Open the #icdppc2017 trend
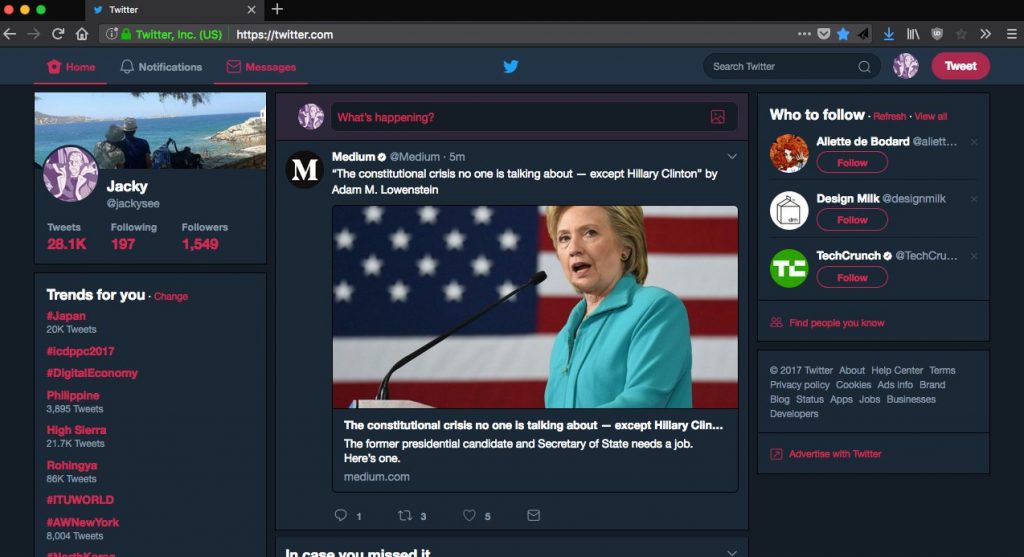The width and height of the screenshot is (1024, 557). pyautogui.click(x=80, y=351)
